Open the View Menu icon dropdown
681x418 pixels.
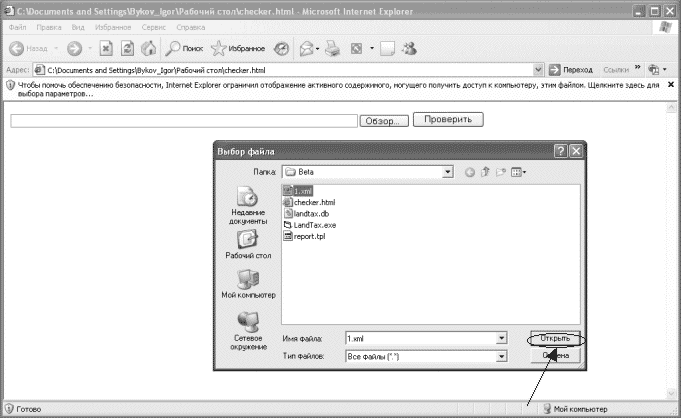519,172
